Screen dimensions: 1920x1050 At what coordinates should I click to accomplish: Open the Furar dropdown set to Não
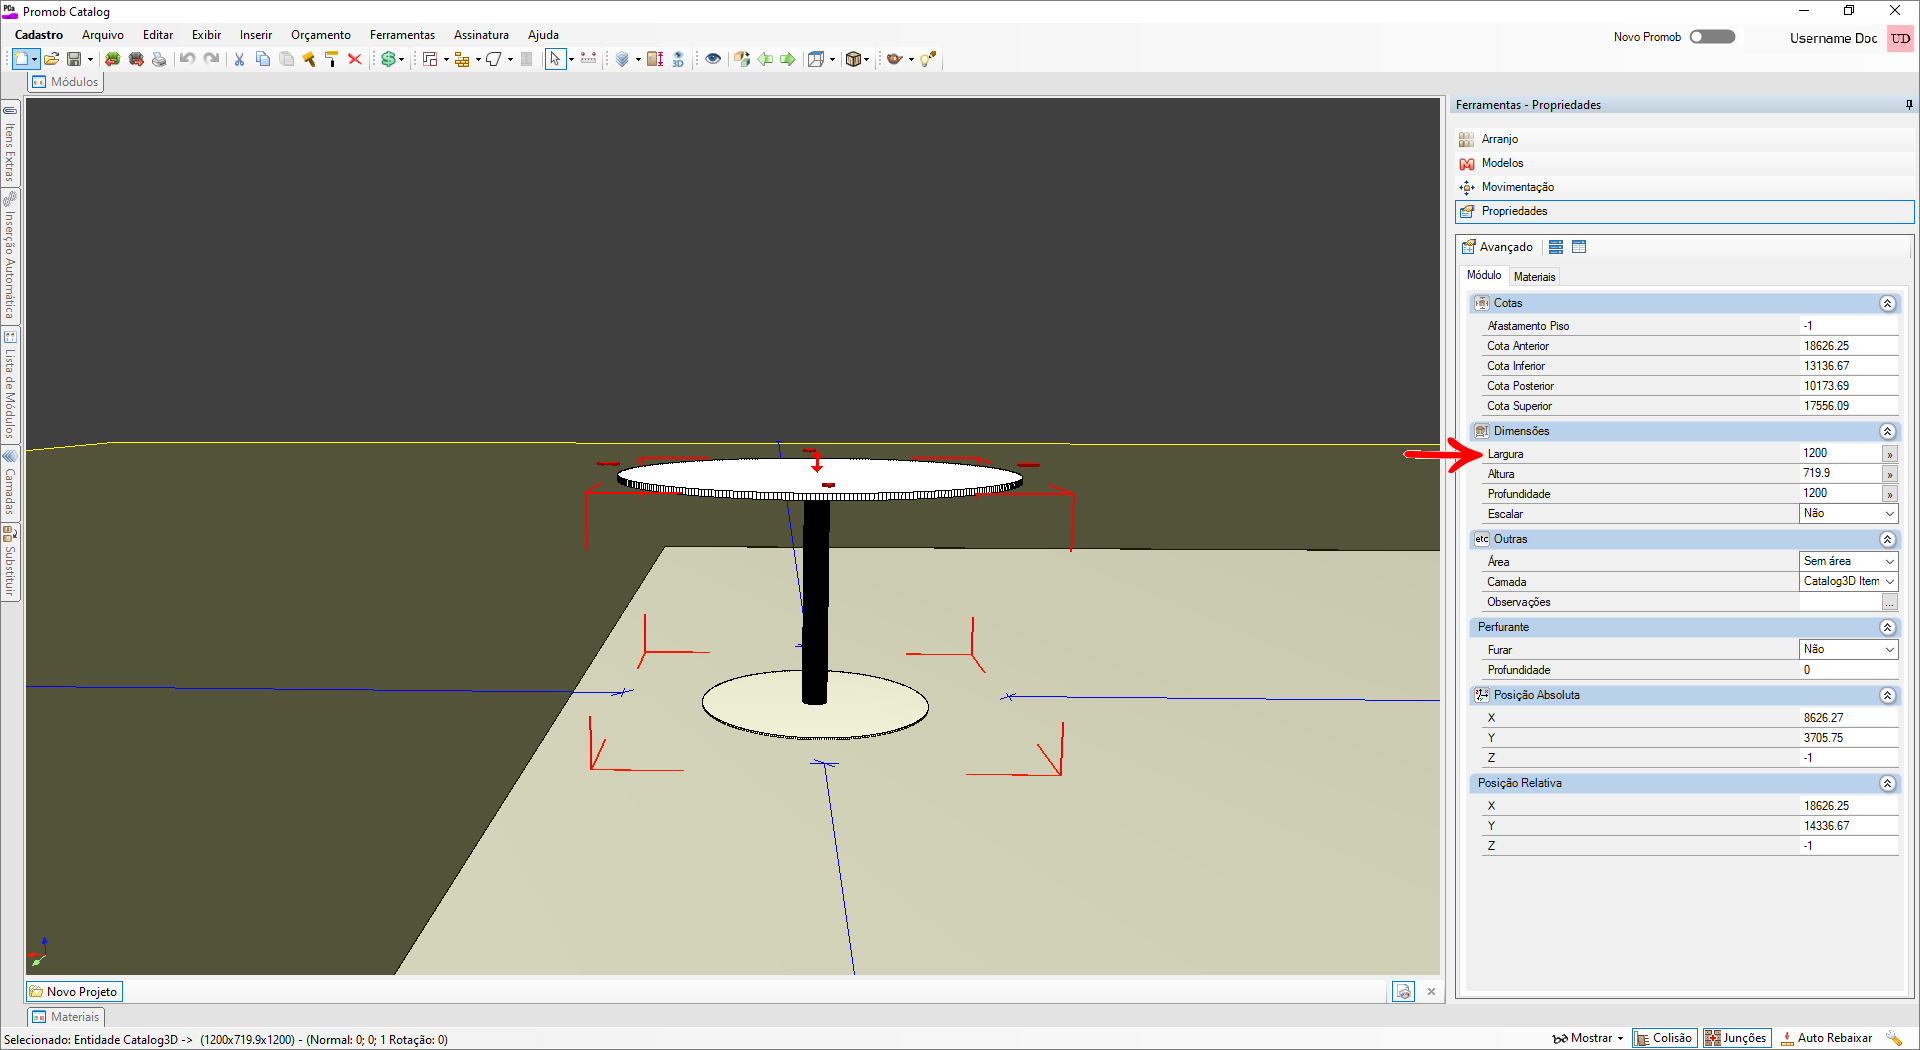coord(1848,649)
